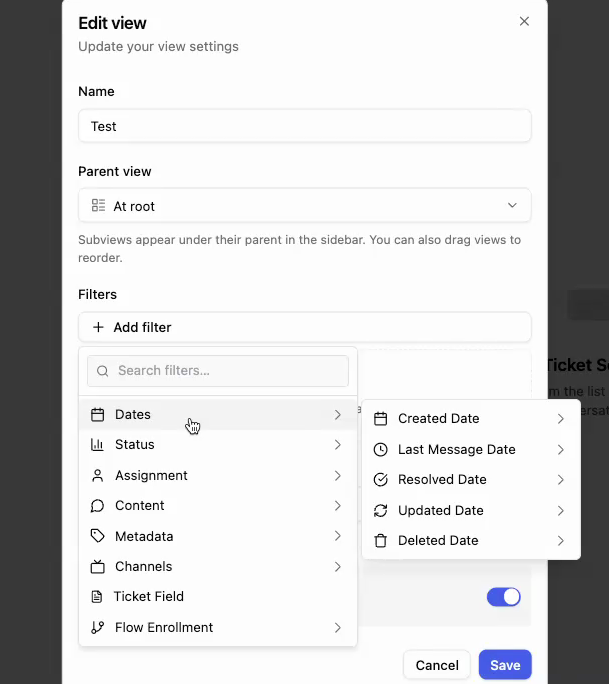The width and height of the screenshot is (609, 684).
Task: Select Last Message Date filter
Action: click(x=456, y=450)
